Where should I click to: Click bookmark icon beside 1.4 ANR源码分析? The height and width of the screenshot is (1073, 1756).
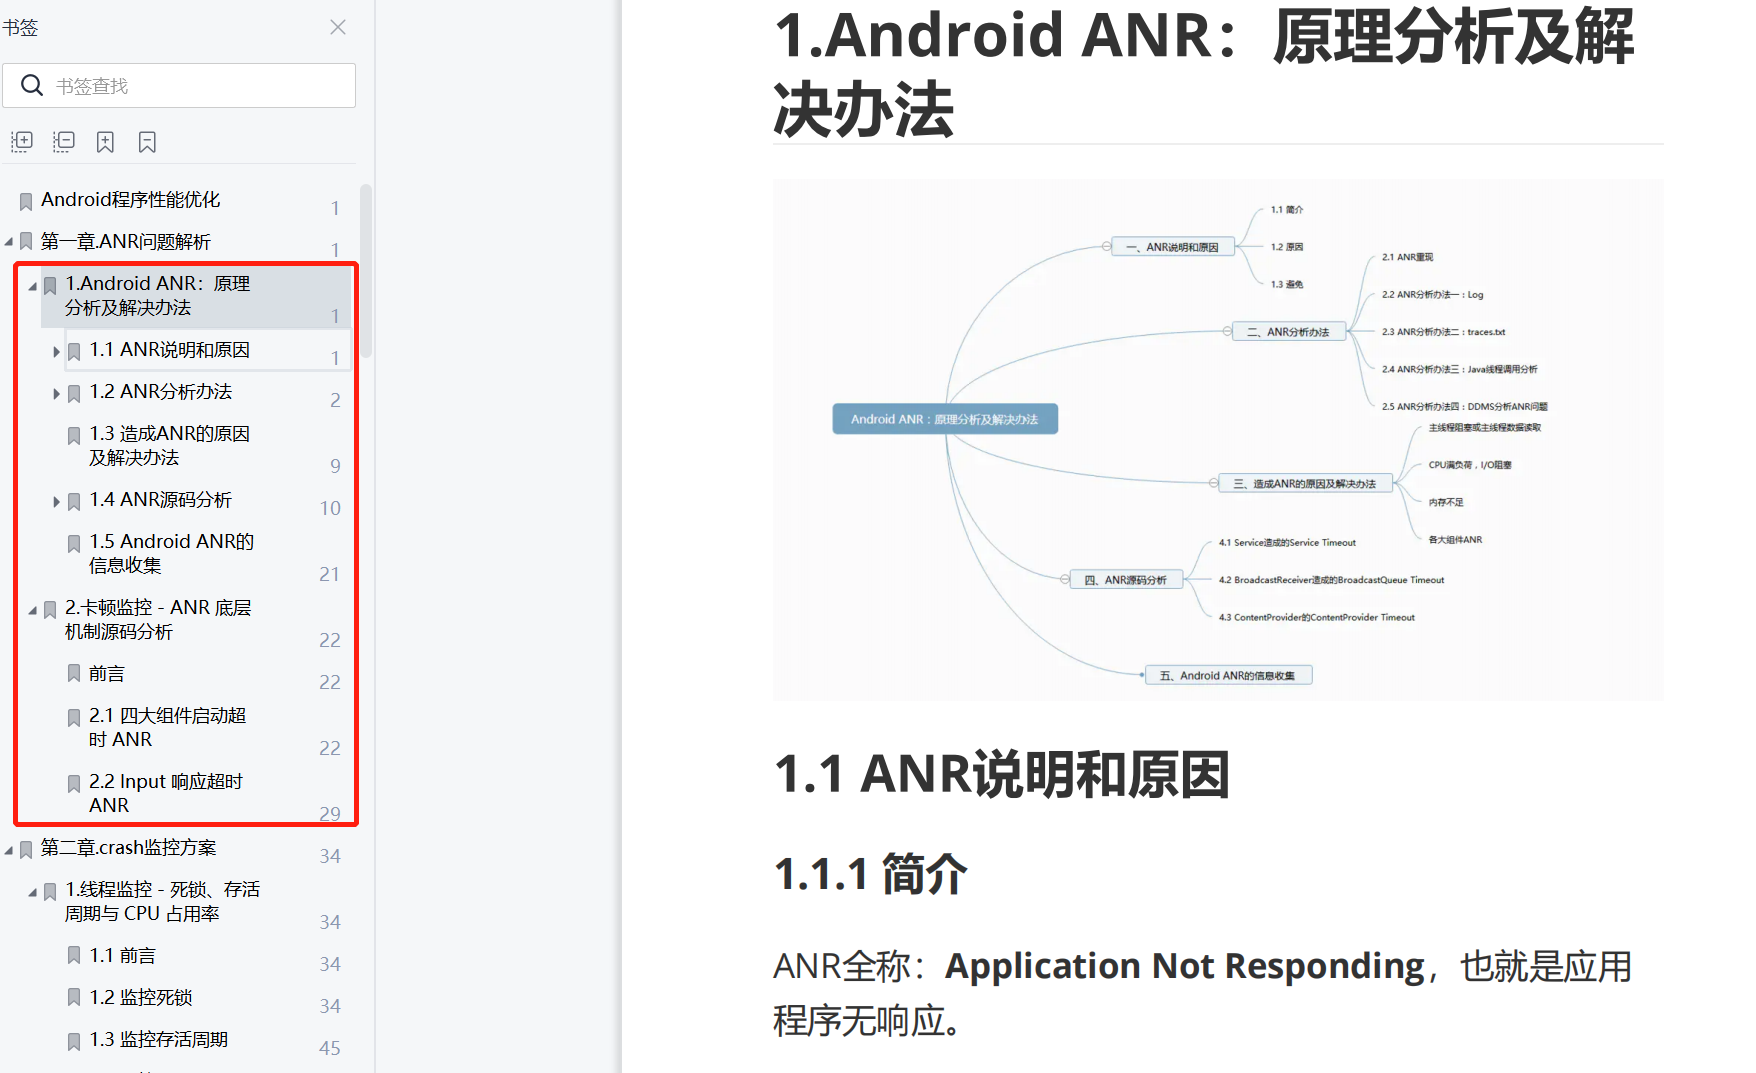point(74,501)
